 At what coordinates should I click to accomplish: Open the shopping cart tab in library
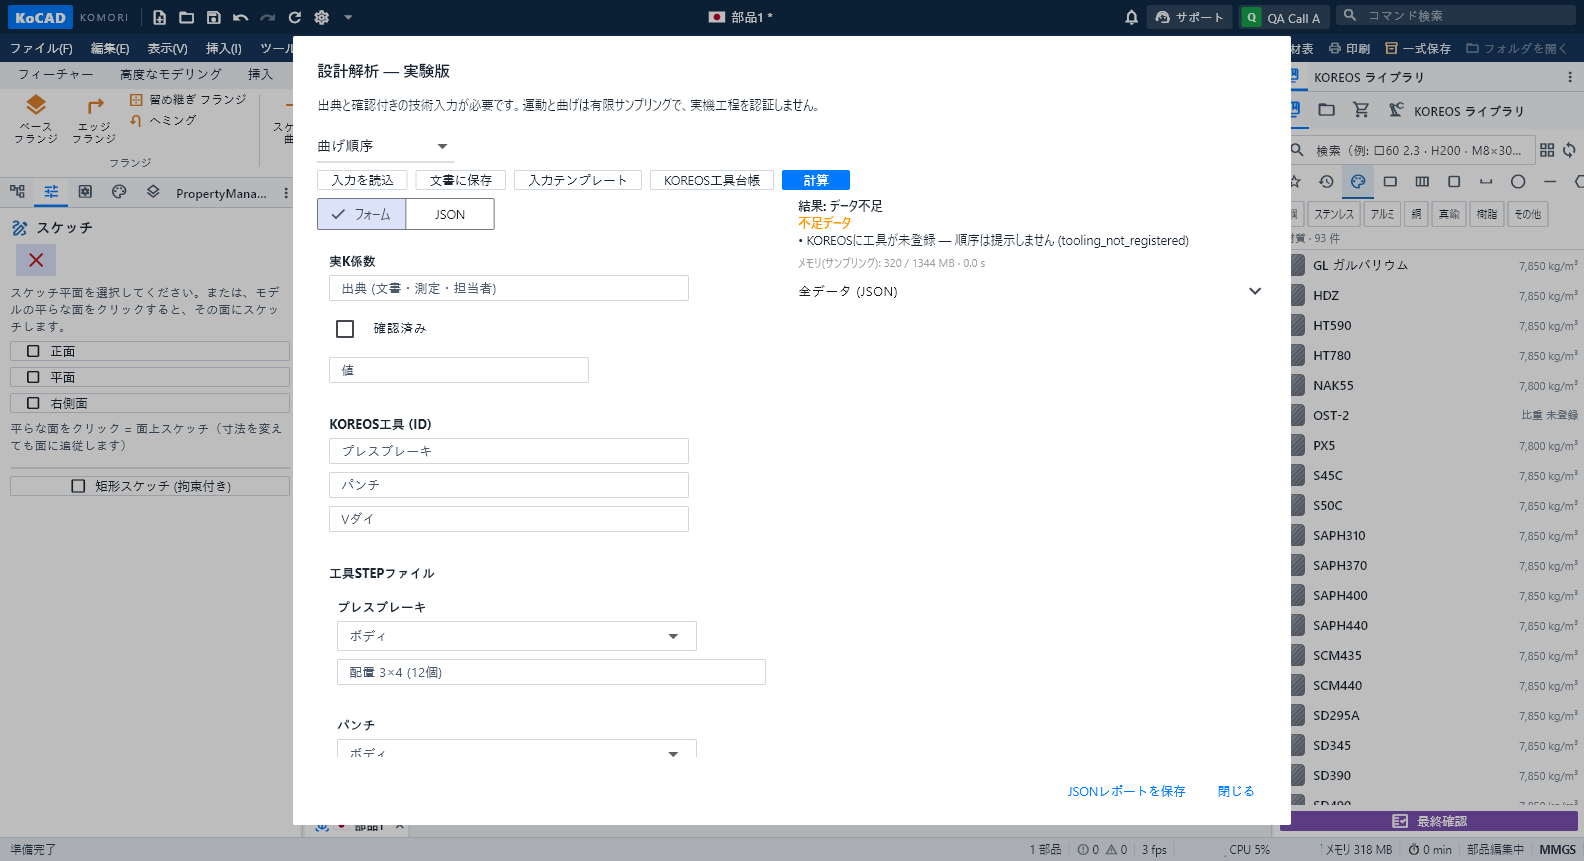(x=1361, y=110)
